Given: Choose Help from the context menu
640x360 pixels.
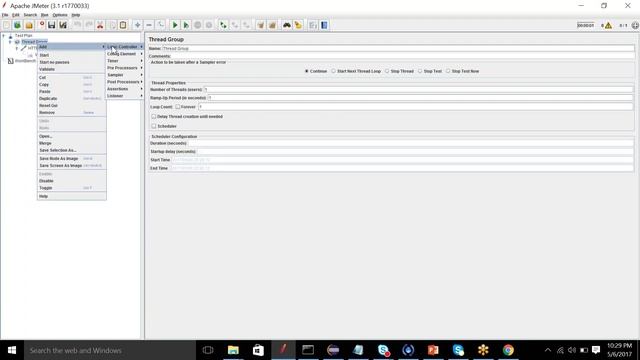Looking at the screenshot, I should tap(71, 196).
